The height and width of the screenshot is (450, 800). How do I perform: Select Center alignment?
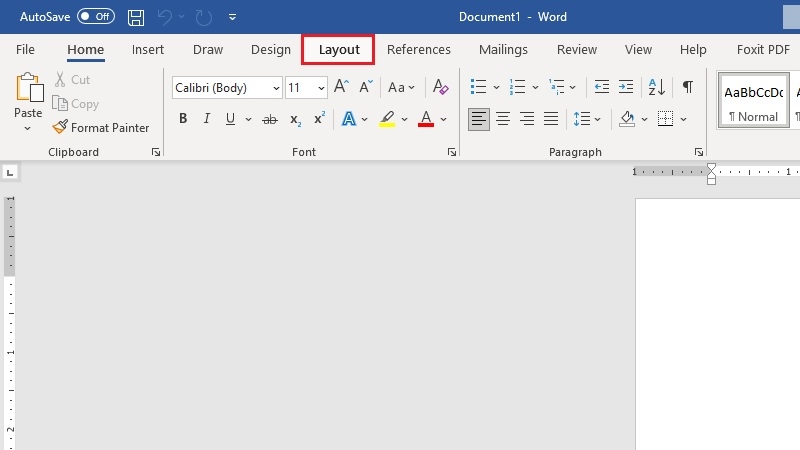pyautogui.click(x=503, y=119)
